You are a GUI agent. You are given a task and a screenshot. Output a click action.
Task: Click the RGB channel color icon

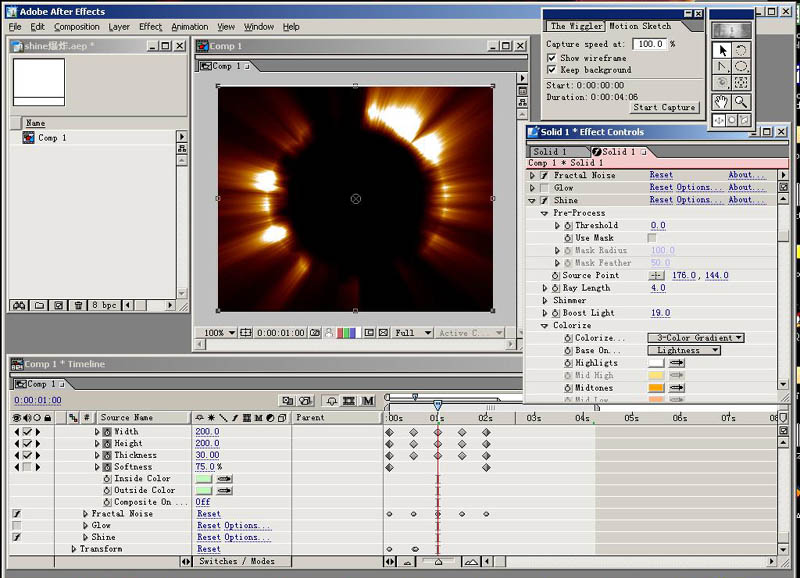point(348,333)
